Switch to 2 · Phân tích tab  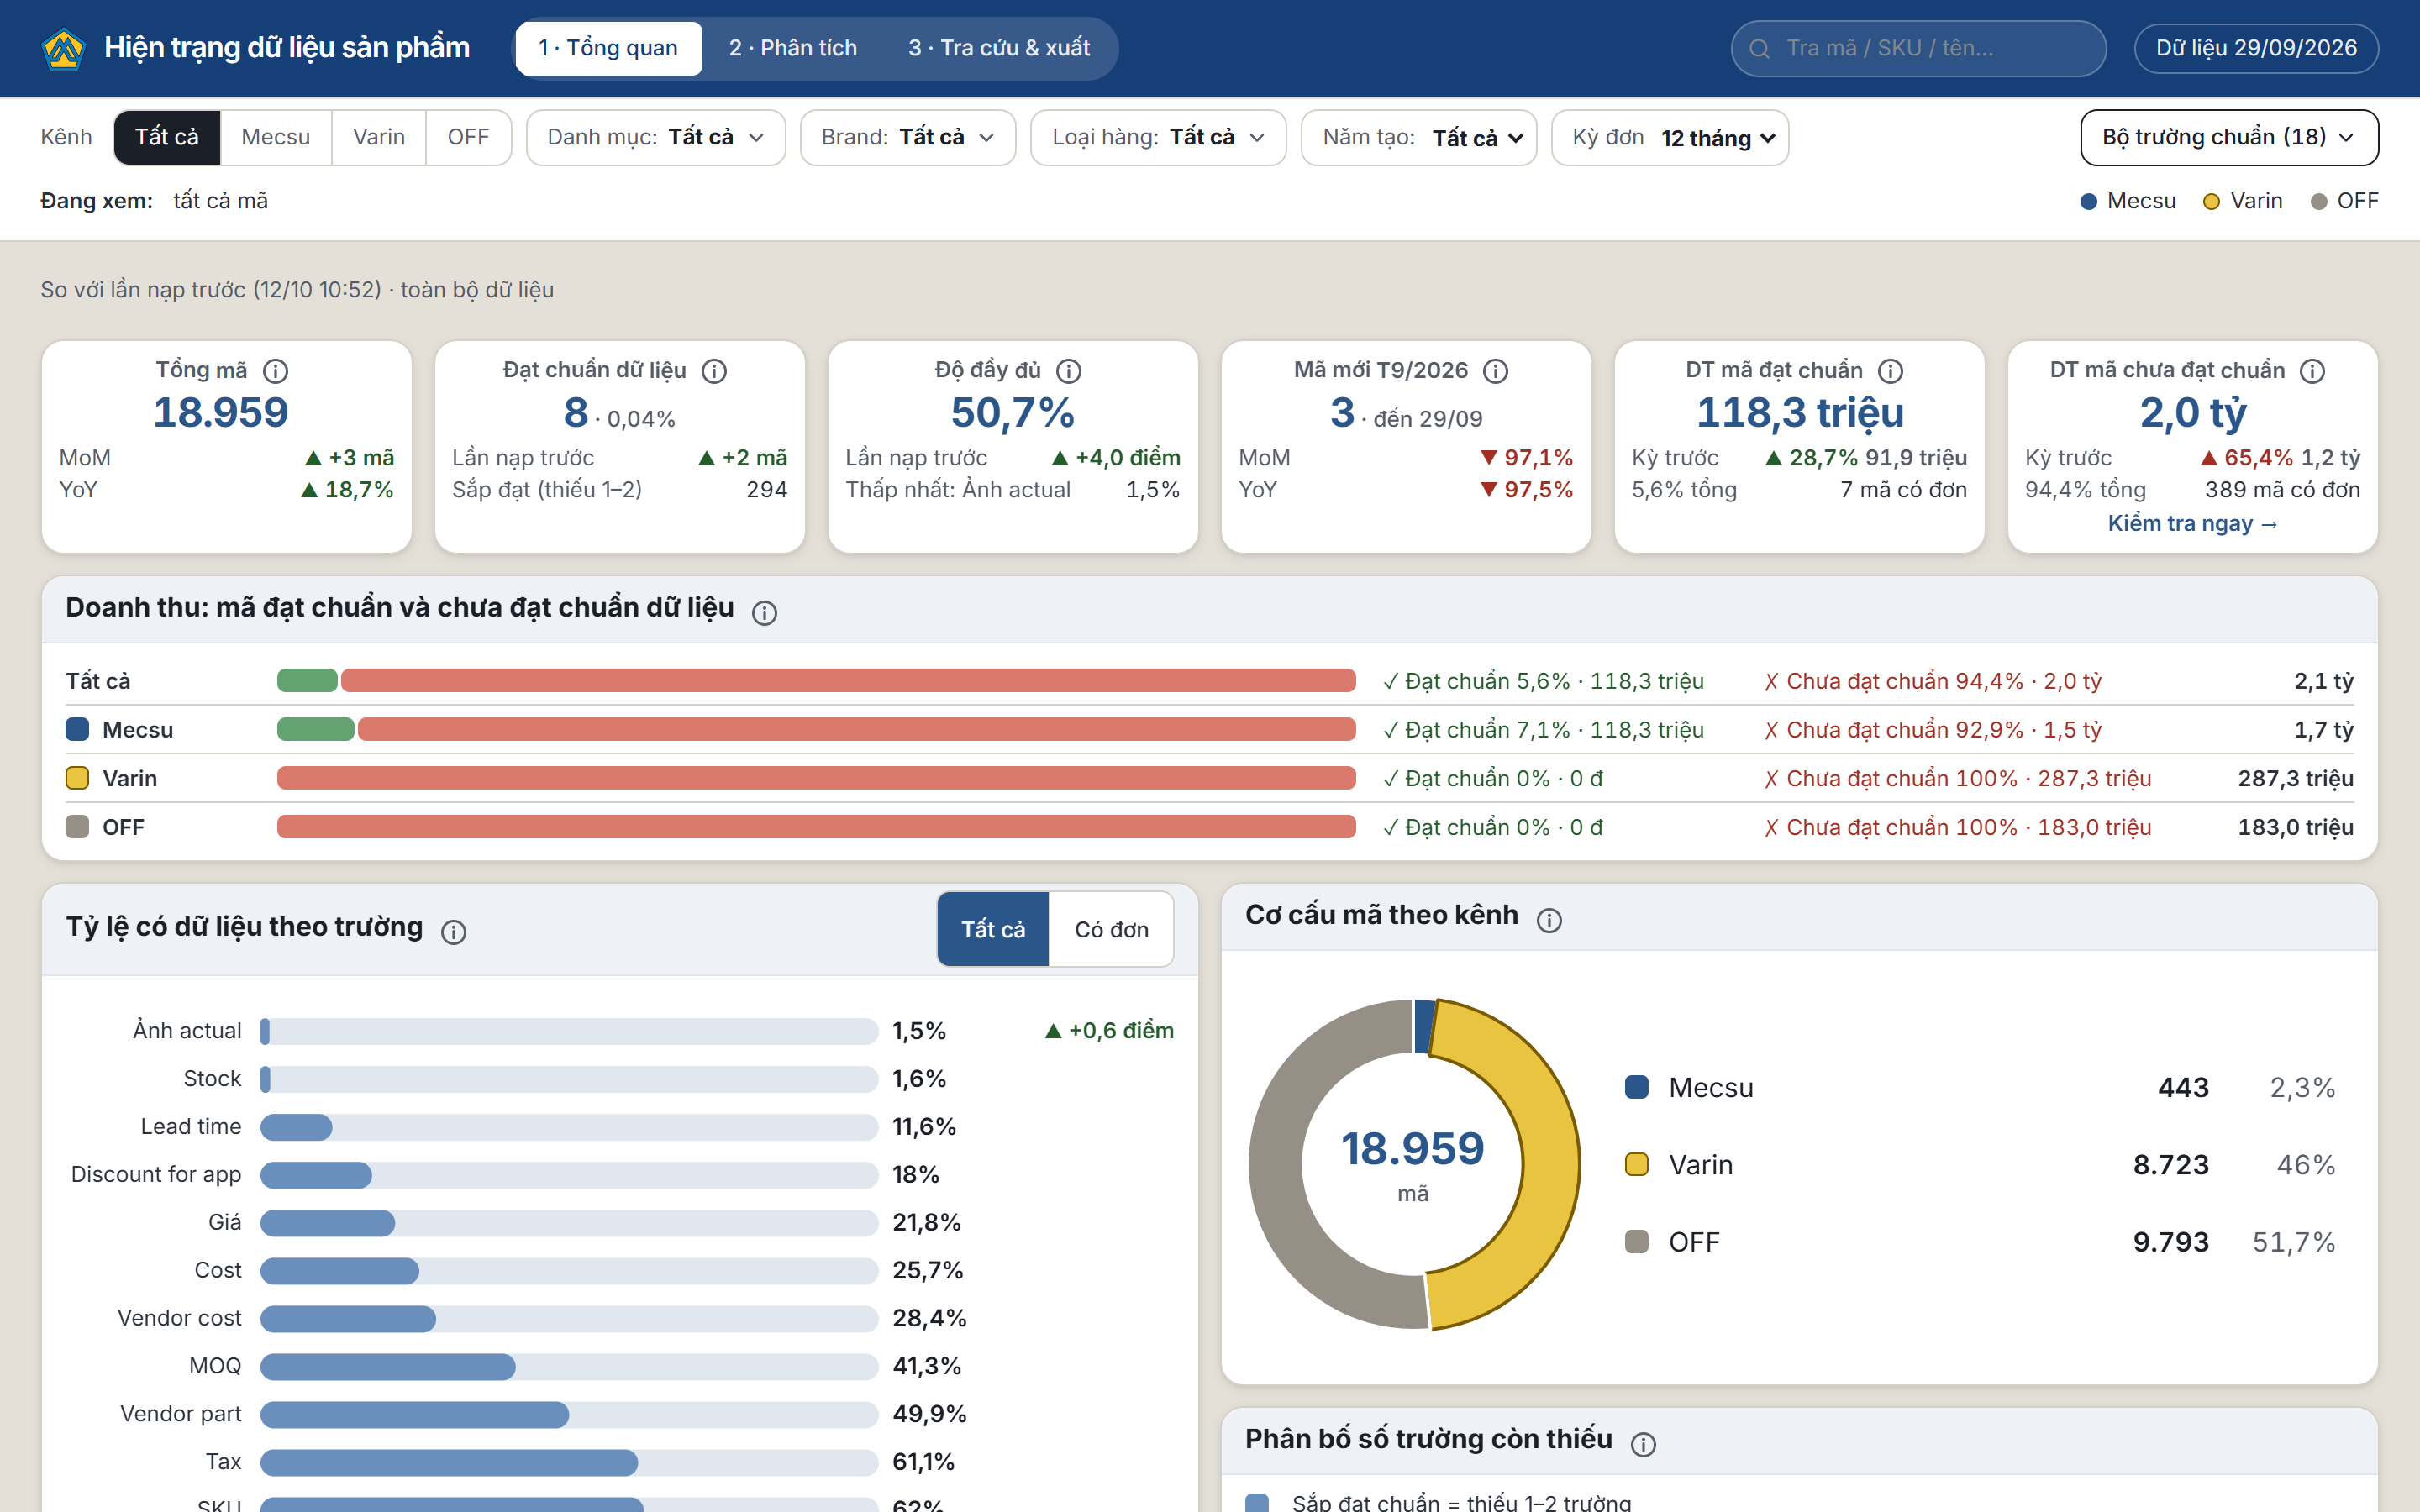pyautogui.click(x=793, y=48)
